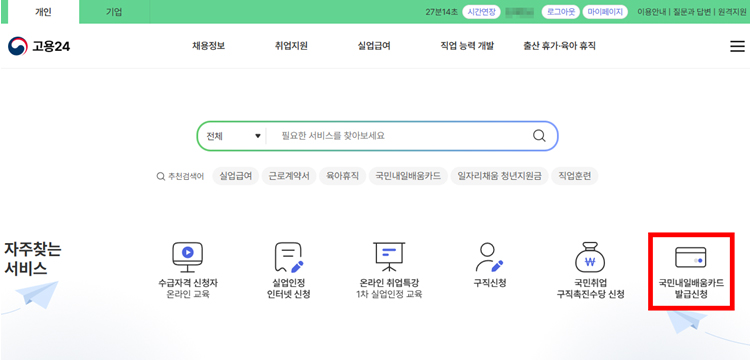Open the 실업급여 menu
This screenshot has height=360, width=750.
coord(374,46)
